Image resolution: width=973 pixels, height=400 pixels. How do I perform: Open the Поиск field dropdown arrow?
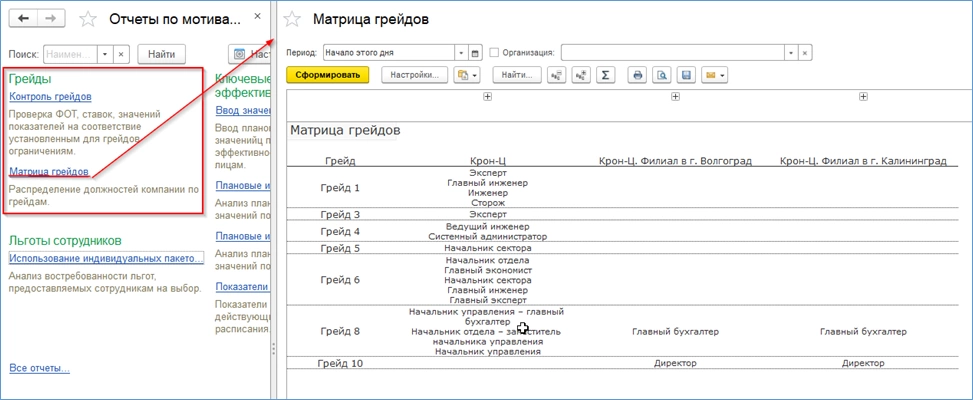[105, 54]
